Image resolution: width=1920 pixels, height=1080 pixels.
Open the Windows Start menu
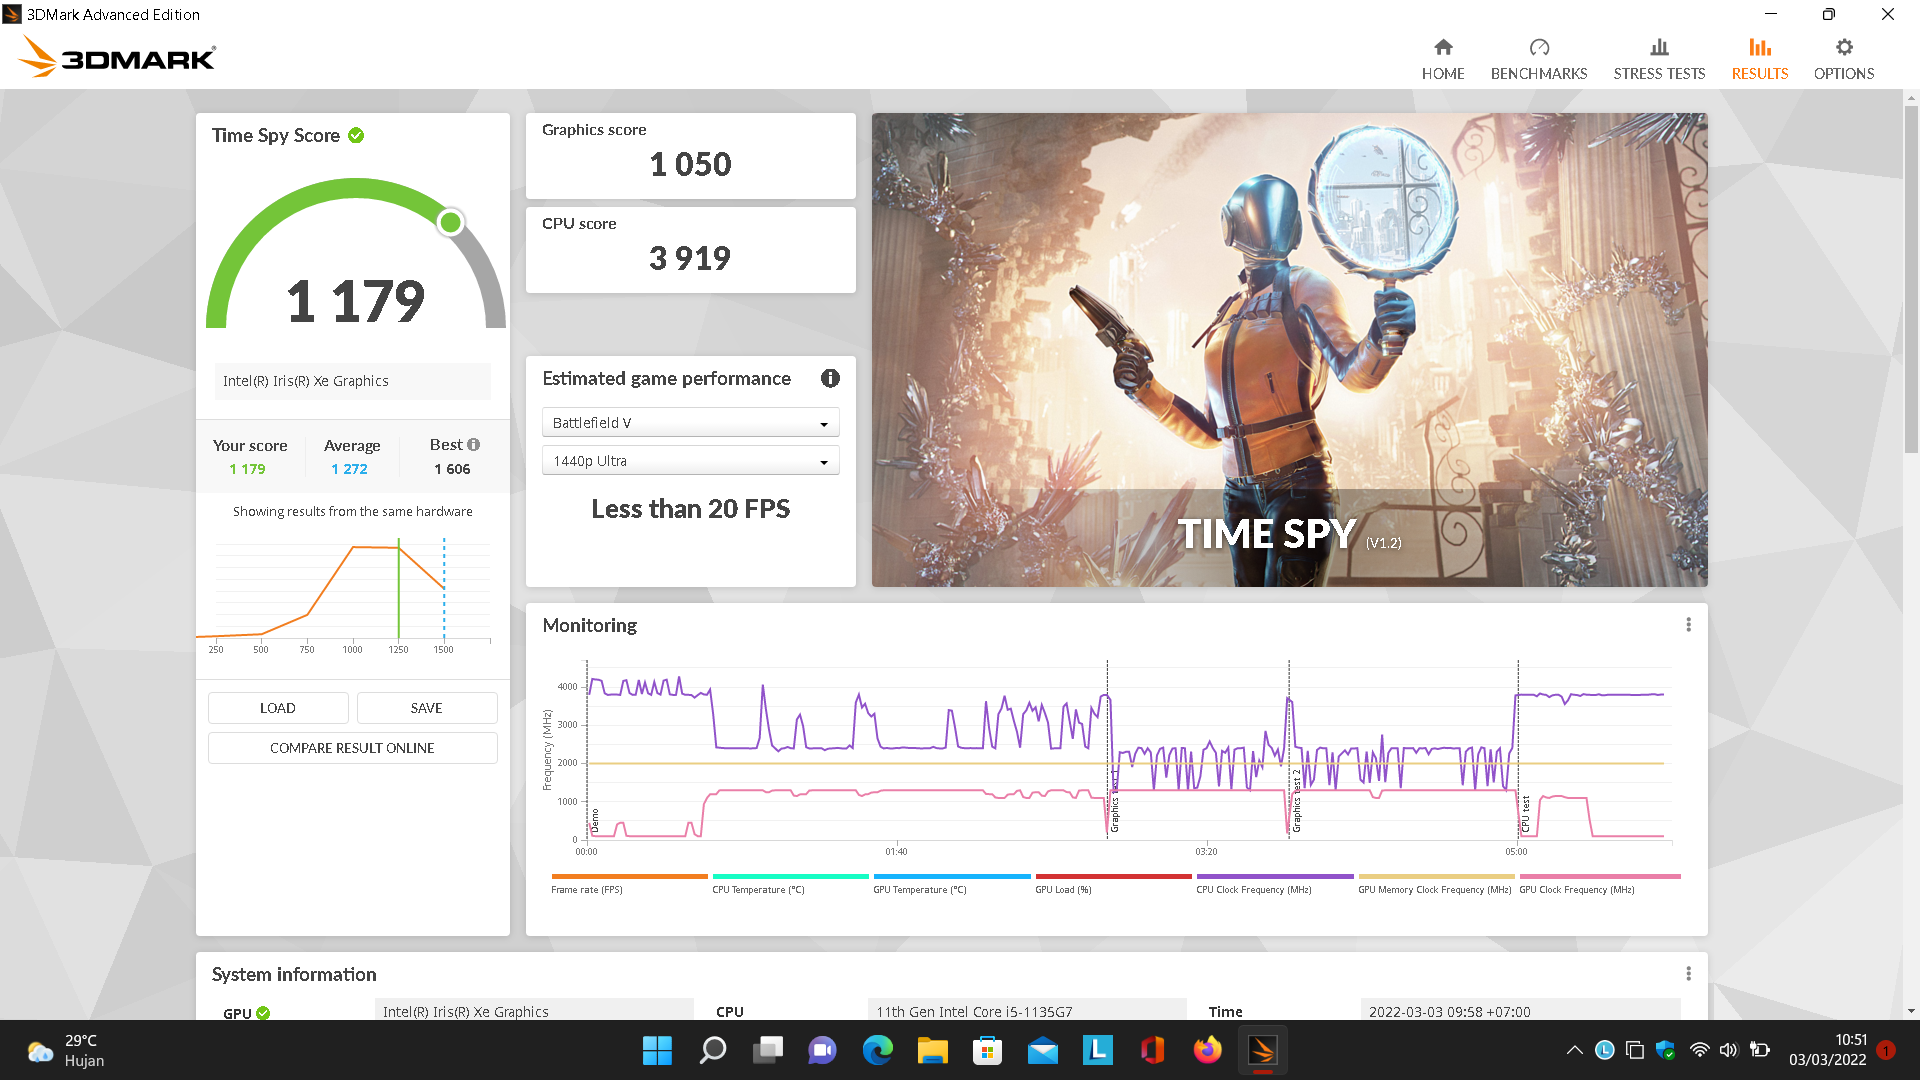657,1050
